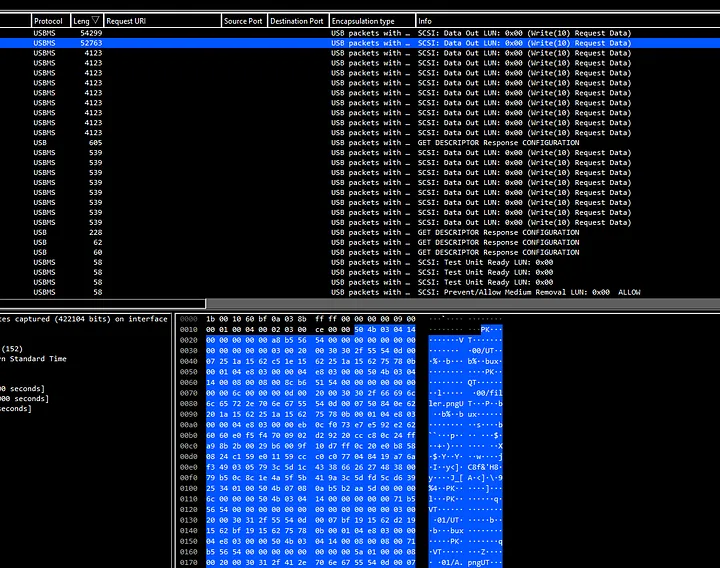Click the Request URI column header
Image resolution: width=720 pixels, height=568 pixels.
click(163, 21)
